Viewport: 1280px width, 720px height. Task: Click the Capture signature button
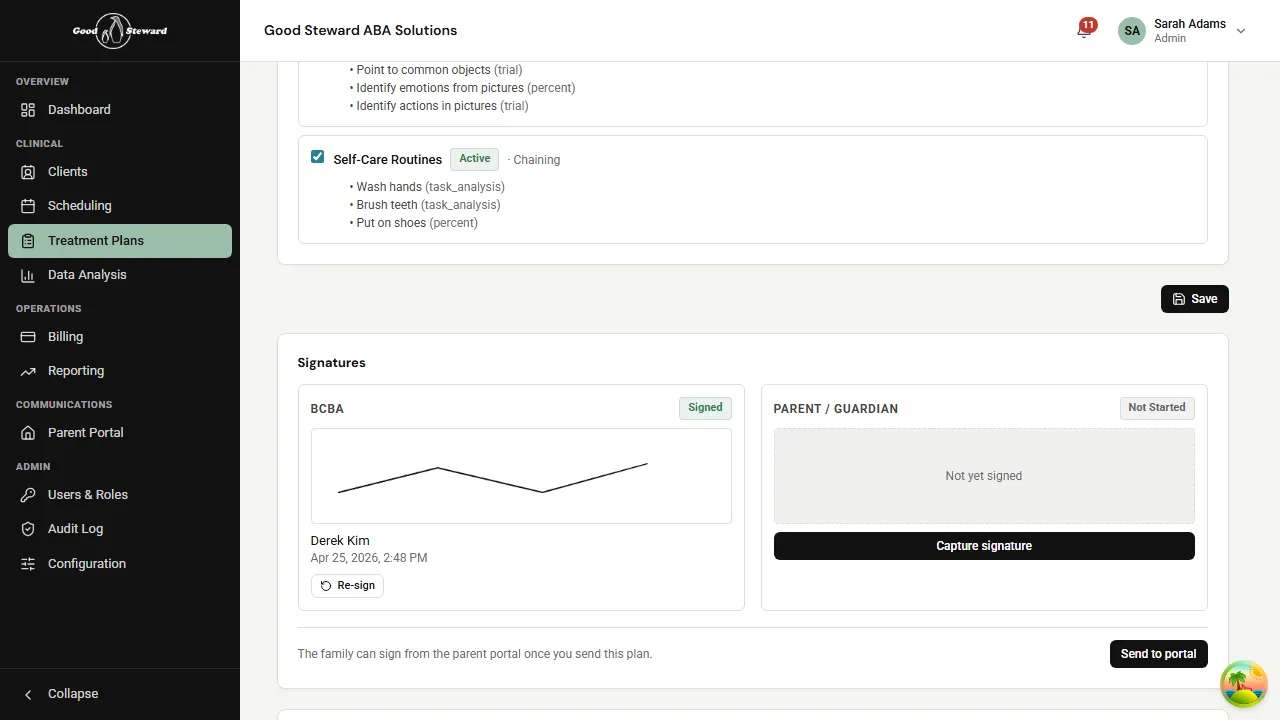click(x=983, y=545)
